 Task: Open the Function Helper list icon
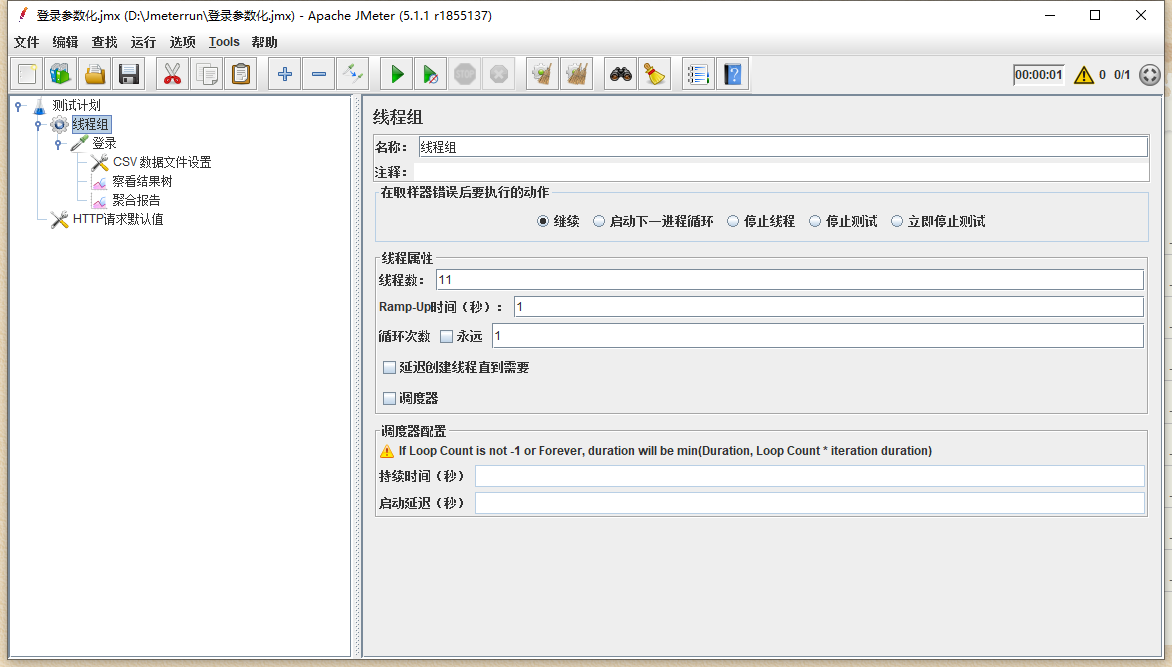(698, 74)
